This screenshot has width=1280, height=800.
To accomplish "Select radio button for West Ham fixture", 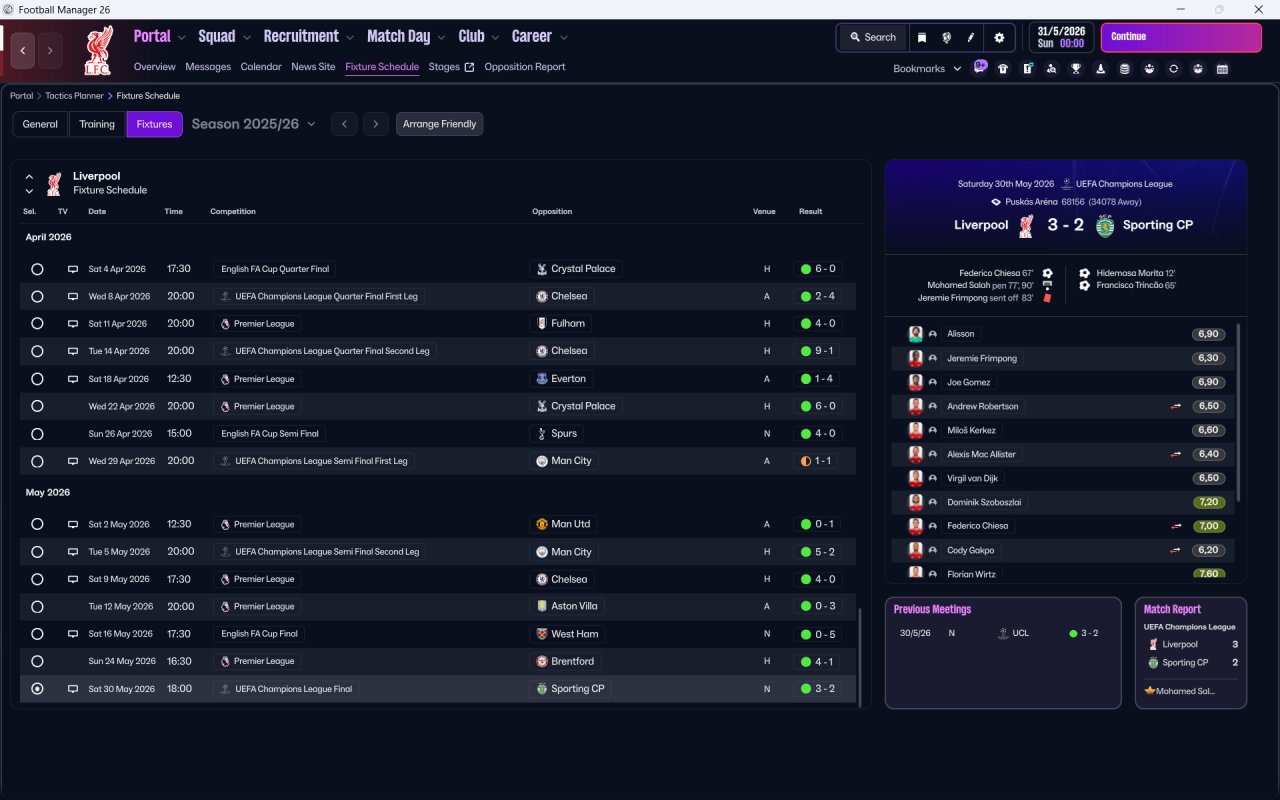I will click(x=37, y=634).
